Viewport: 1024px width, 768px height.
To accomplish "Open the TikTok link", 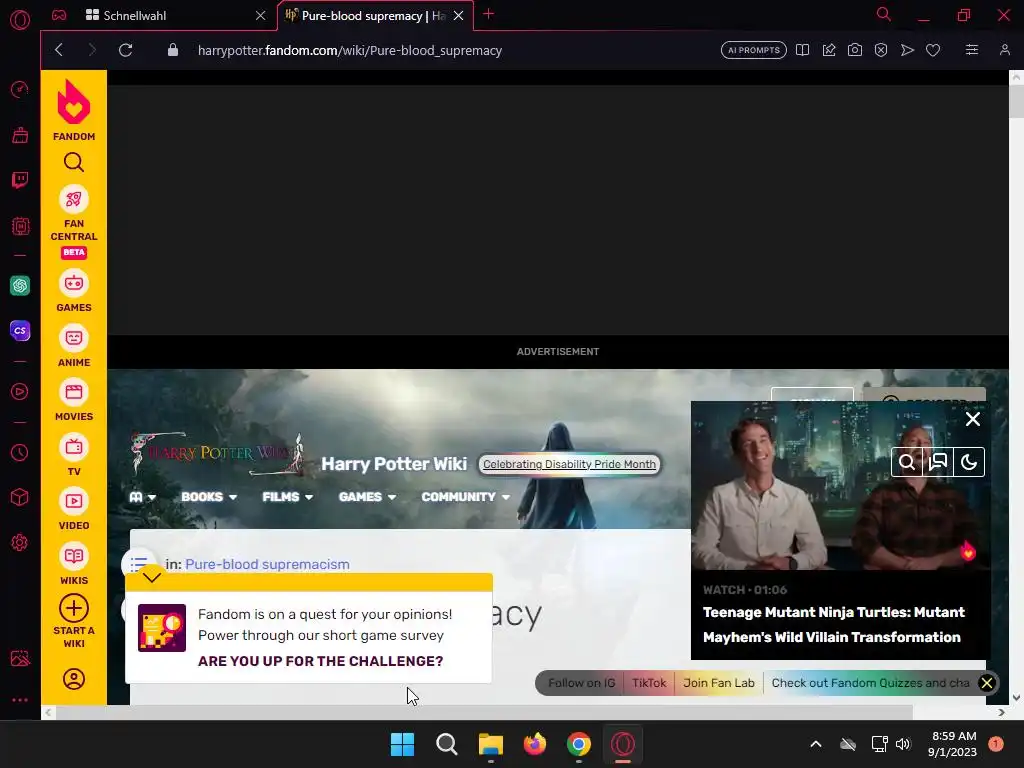I will pos(648,683).
